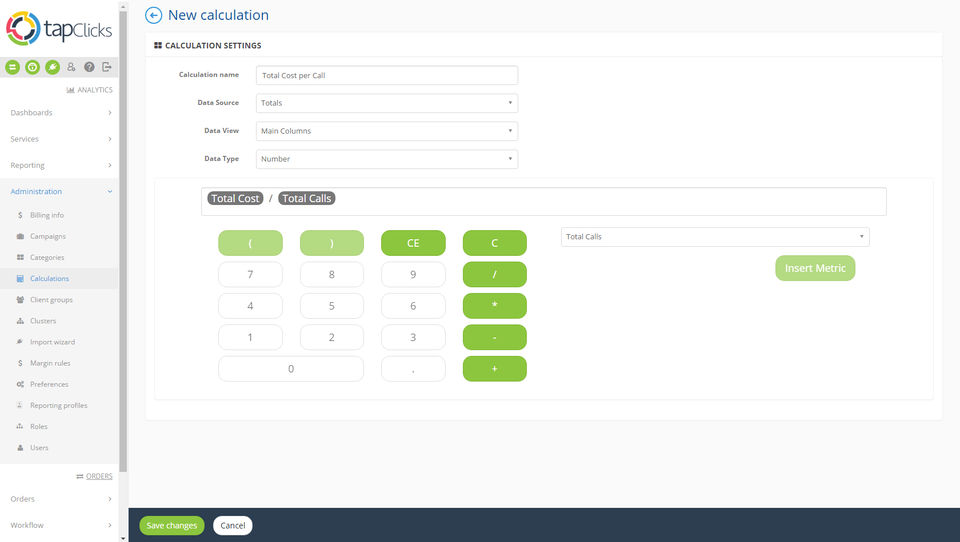Viewport: 960px width, 542px height.
Task: Click the Categories grid icon
Action: (x=20, y=257)
